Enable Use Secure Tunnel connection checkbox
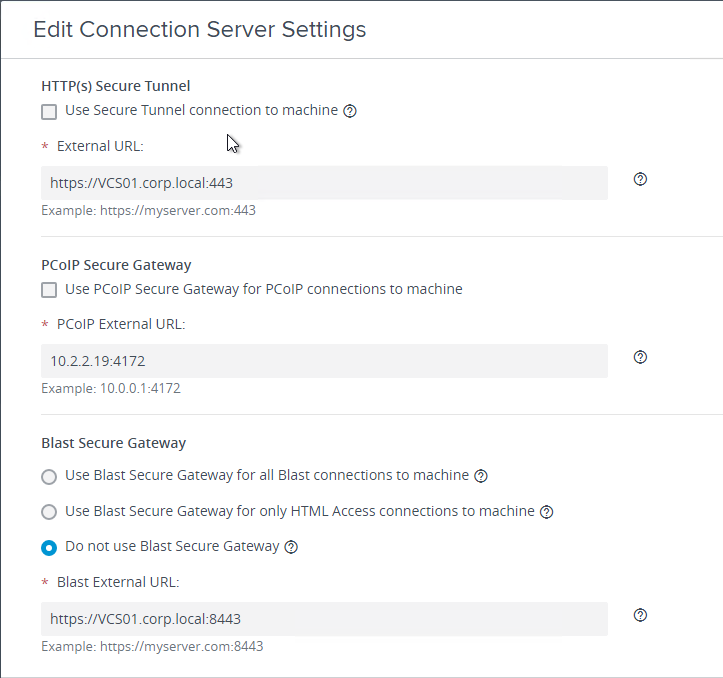Viewport: 723px width, 678px height. pos(49,112)
